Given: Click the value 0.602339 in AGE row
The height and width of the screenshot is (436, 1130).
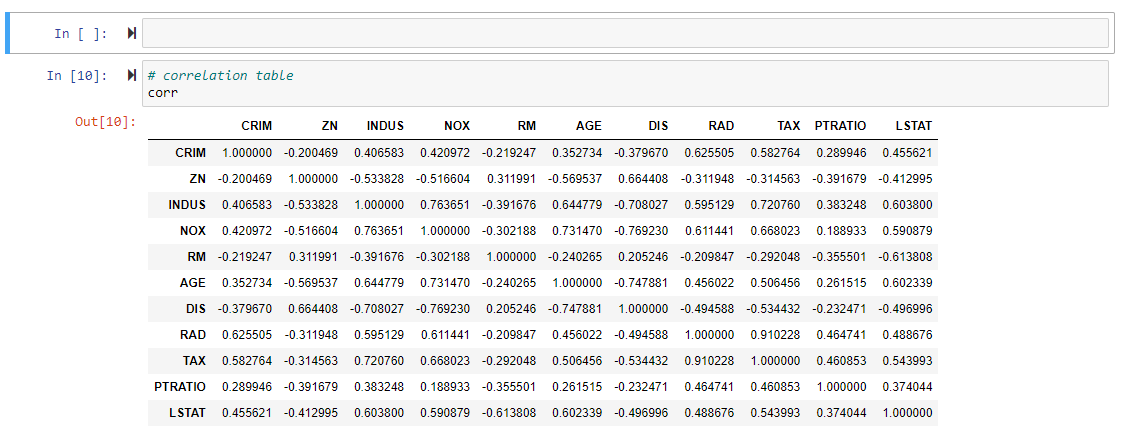Looking at the screenshot, I should pyautogui.click(x=907, y=283).
